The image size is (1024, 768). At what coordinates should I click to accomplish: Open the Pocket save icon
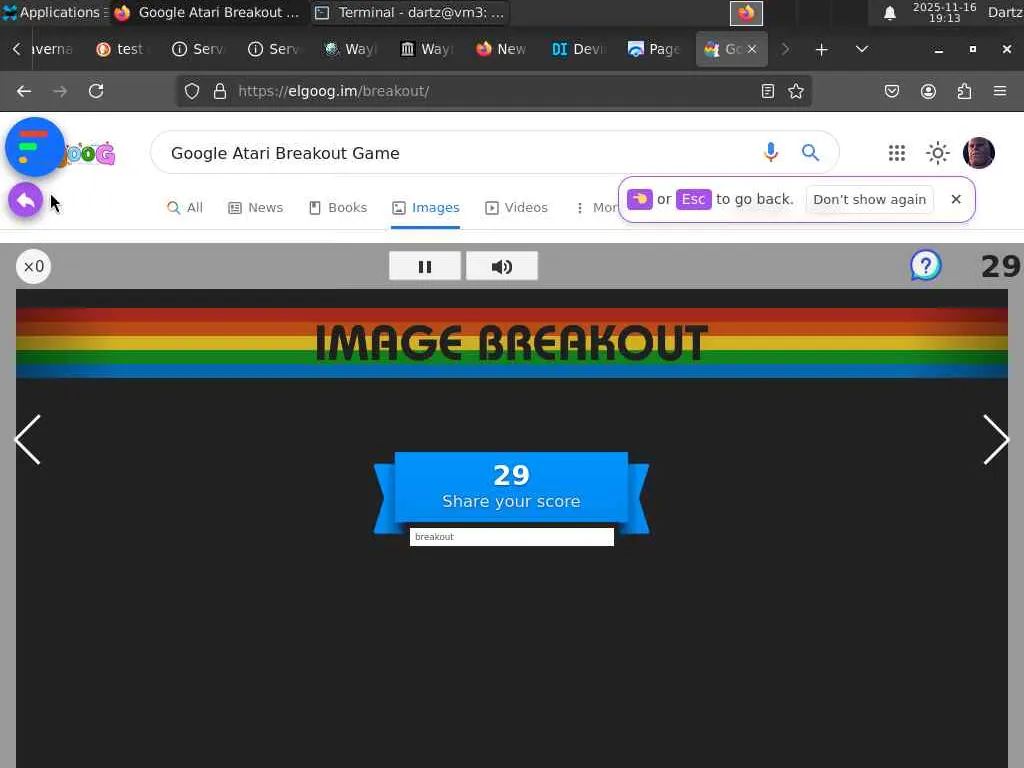pyautogui.click(x=891, y=91)
